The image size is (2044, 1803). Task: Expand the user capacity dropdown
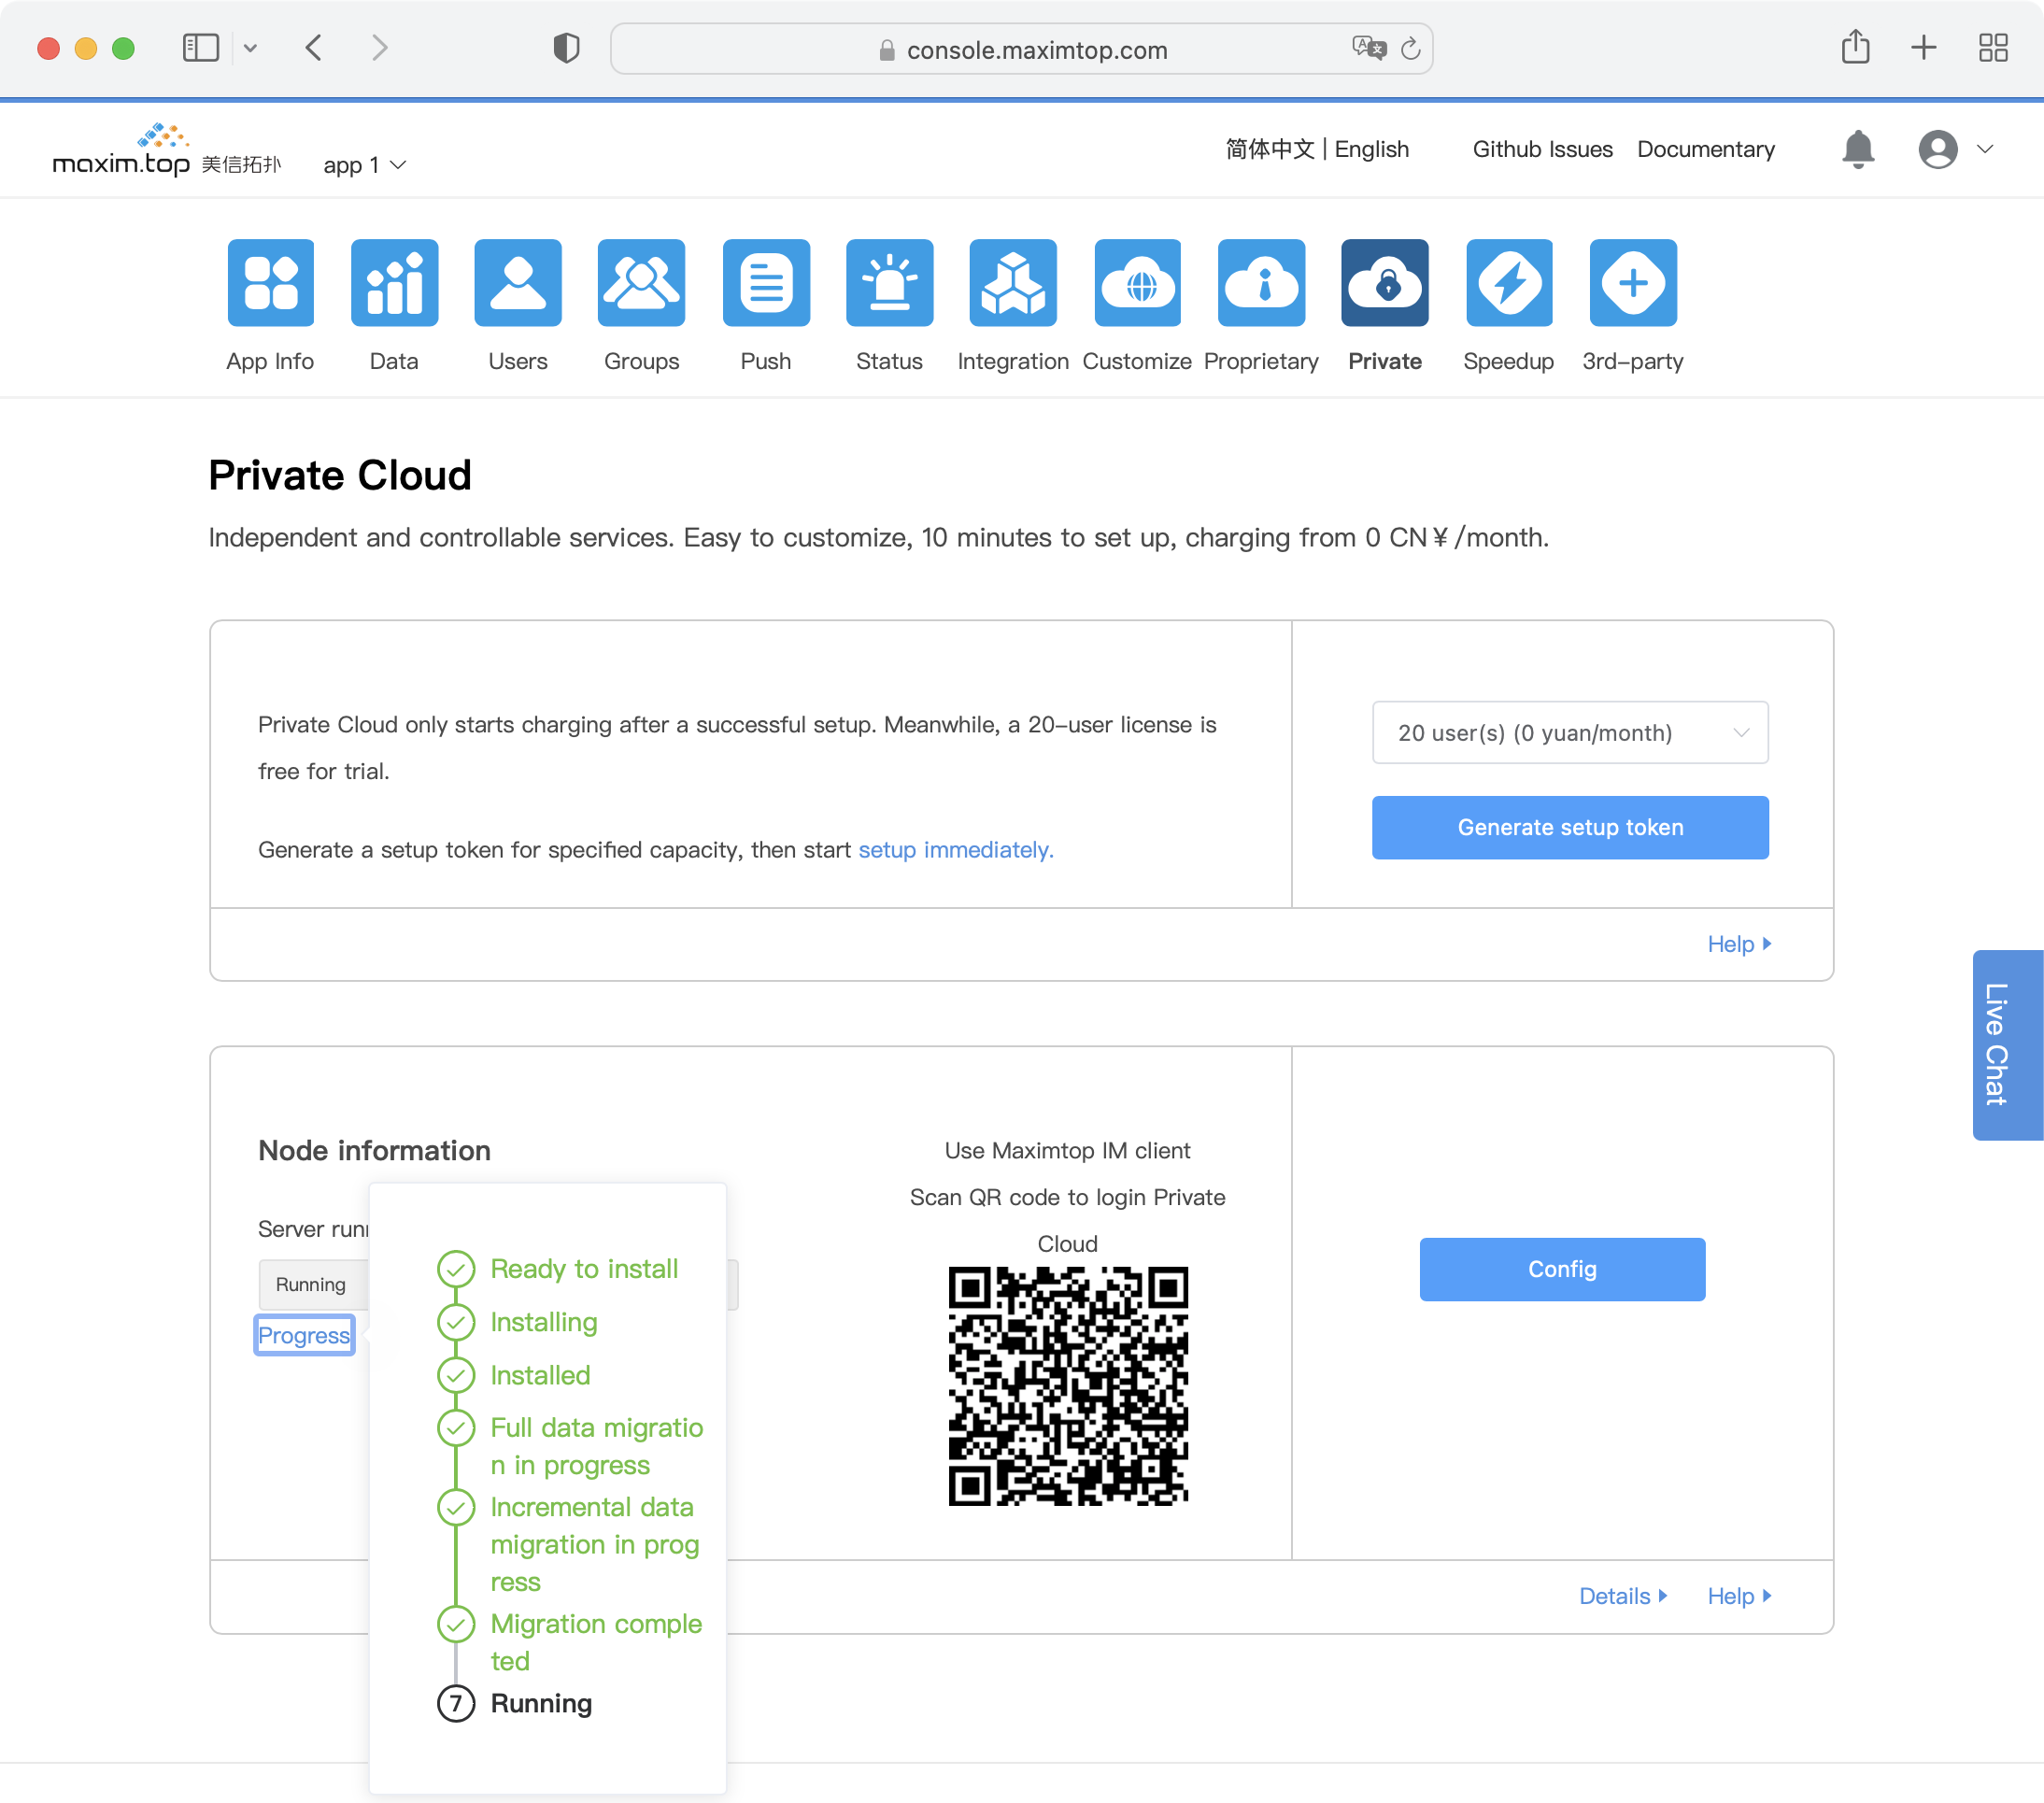tap(1568, 731)
